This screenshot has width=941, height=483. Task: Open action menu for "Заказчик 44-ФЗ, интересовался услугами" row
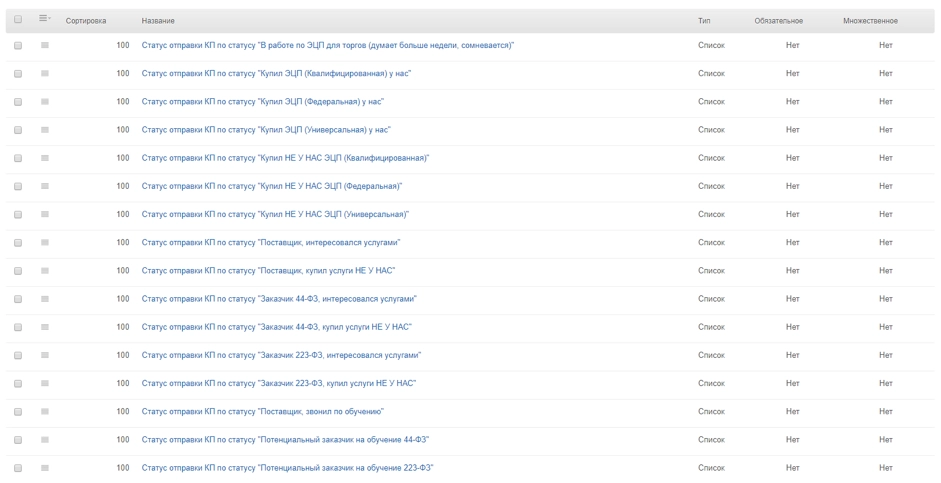click(x=44, y=299)
